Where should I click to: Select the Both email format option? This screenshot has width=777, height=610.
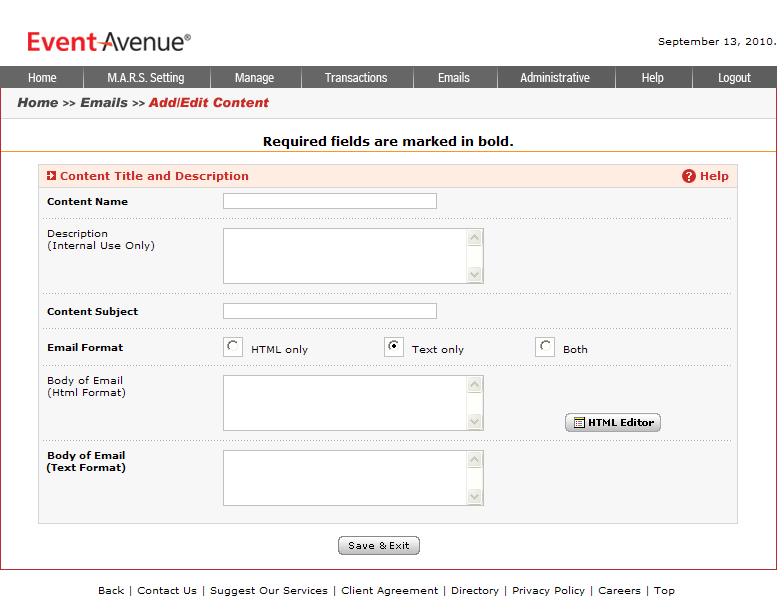coord(545,347)
